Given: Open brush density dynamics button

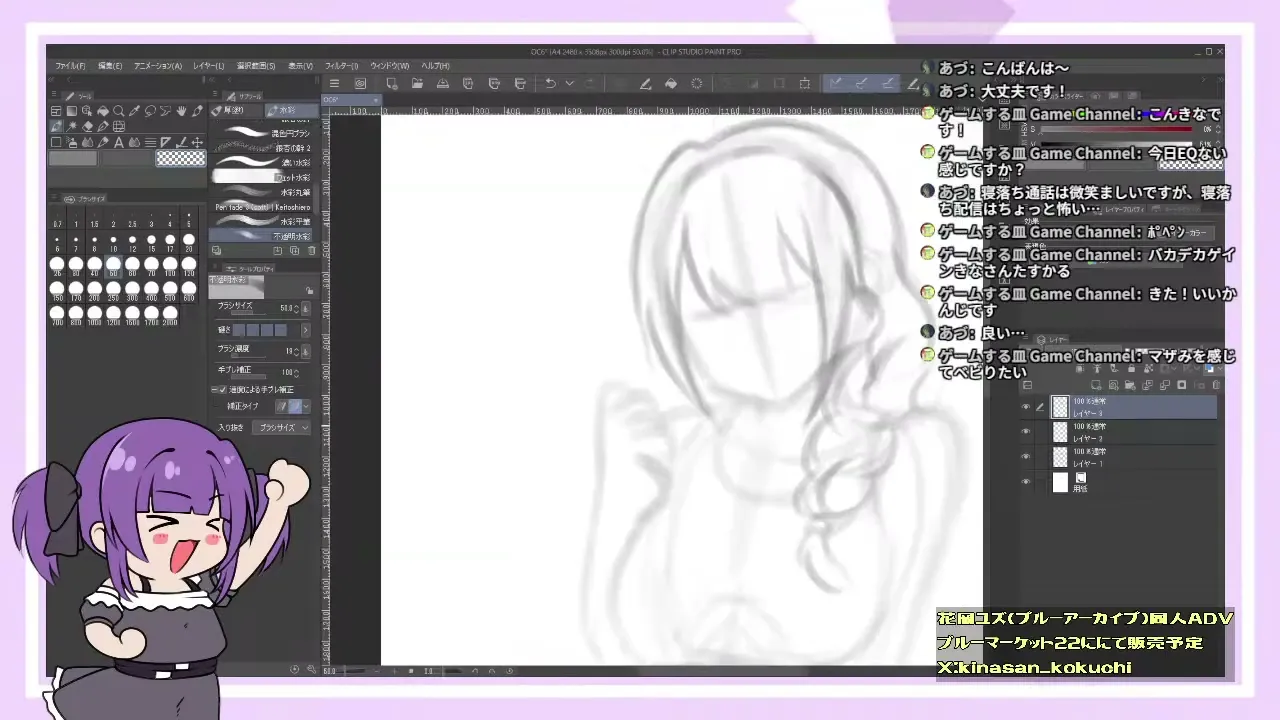Looking at the screenshot, I should [305, 351].
